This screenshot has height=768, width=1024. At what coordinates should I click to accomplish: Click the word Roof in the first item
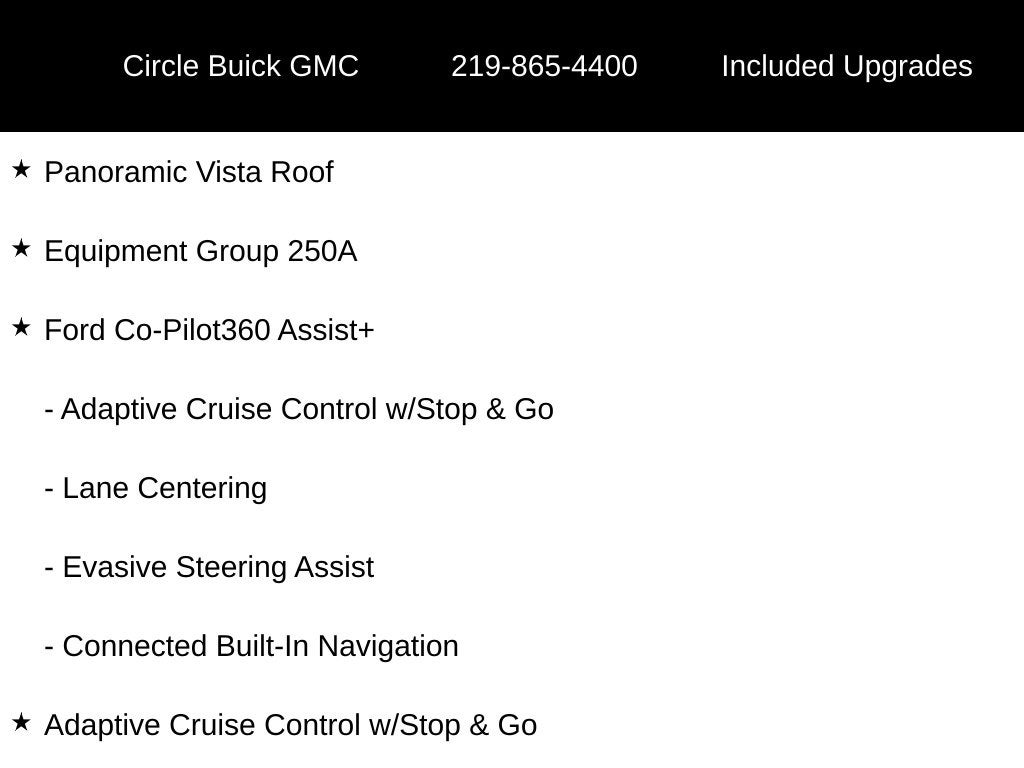point(302,172)
